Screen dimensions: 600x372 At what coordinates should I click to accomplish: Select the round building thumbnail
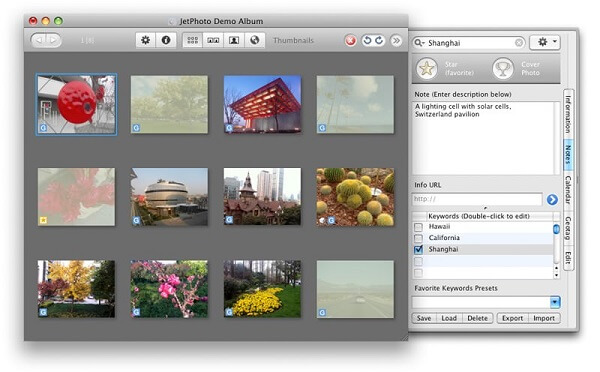pos(170,197)
